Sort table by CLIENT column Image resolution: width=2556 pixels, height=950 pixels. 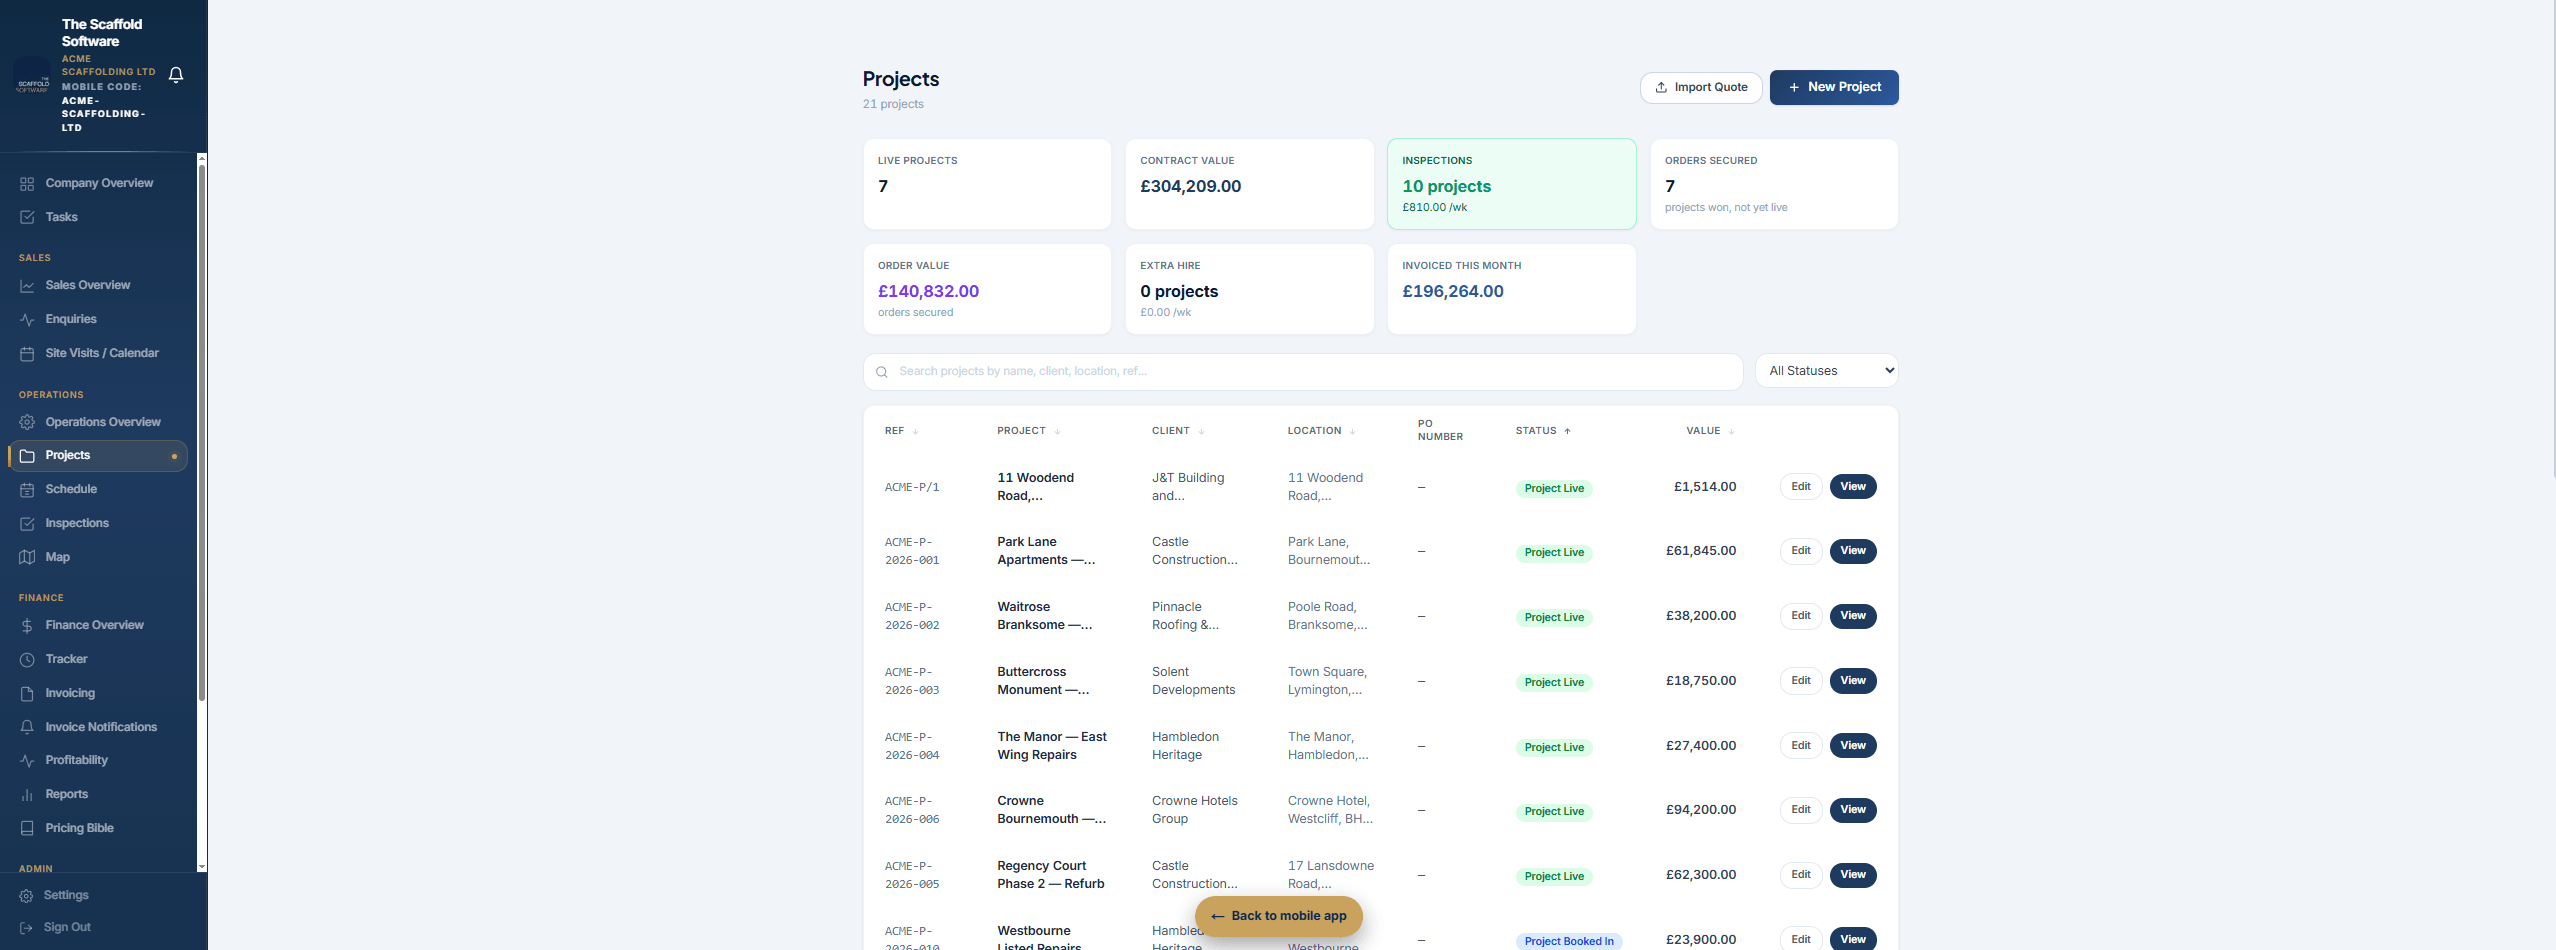pyautogui.click(x=1178, y=431)
